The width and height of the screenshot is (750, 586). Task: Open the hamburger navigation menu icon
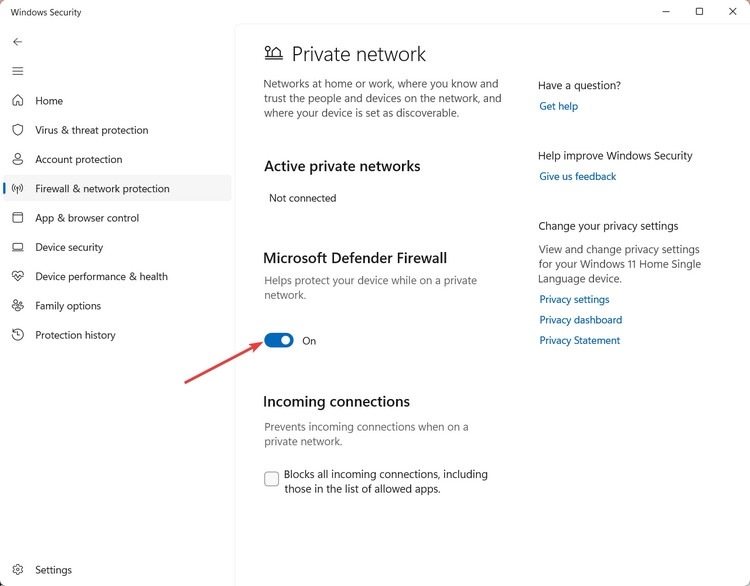tap(18, 71)
